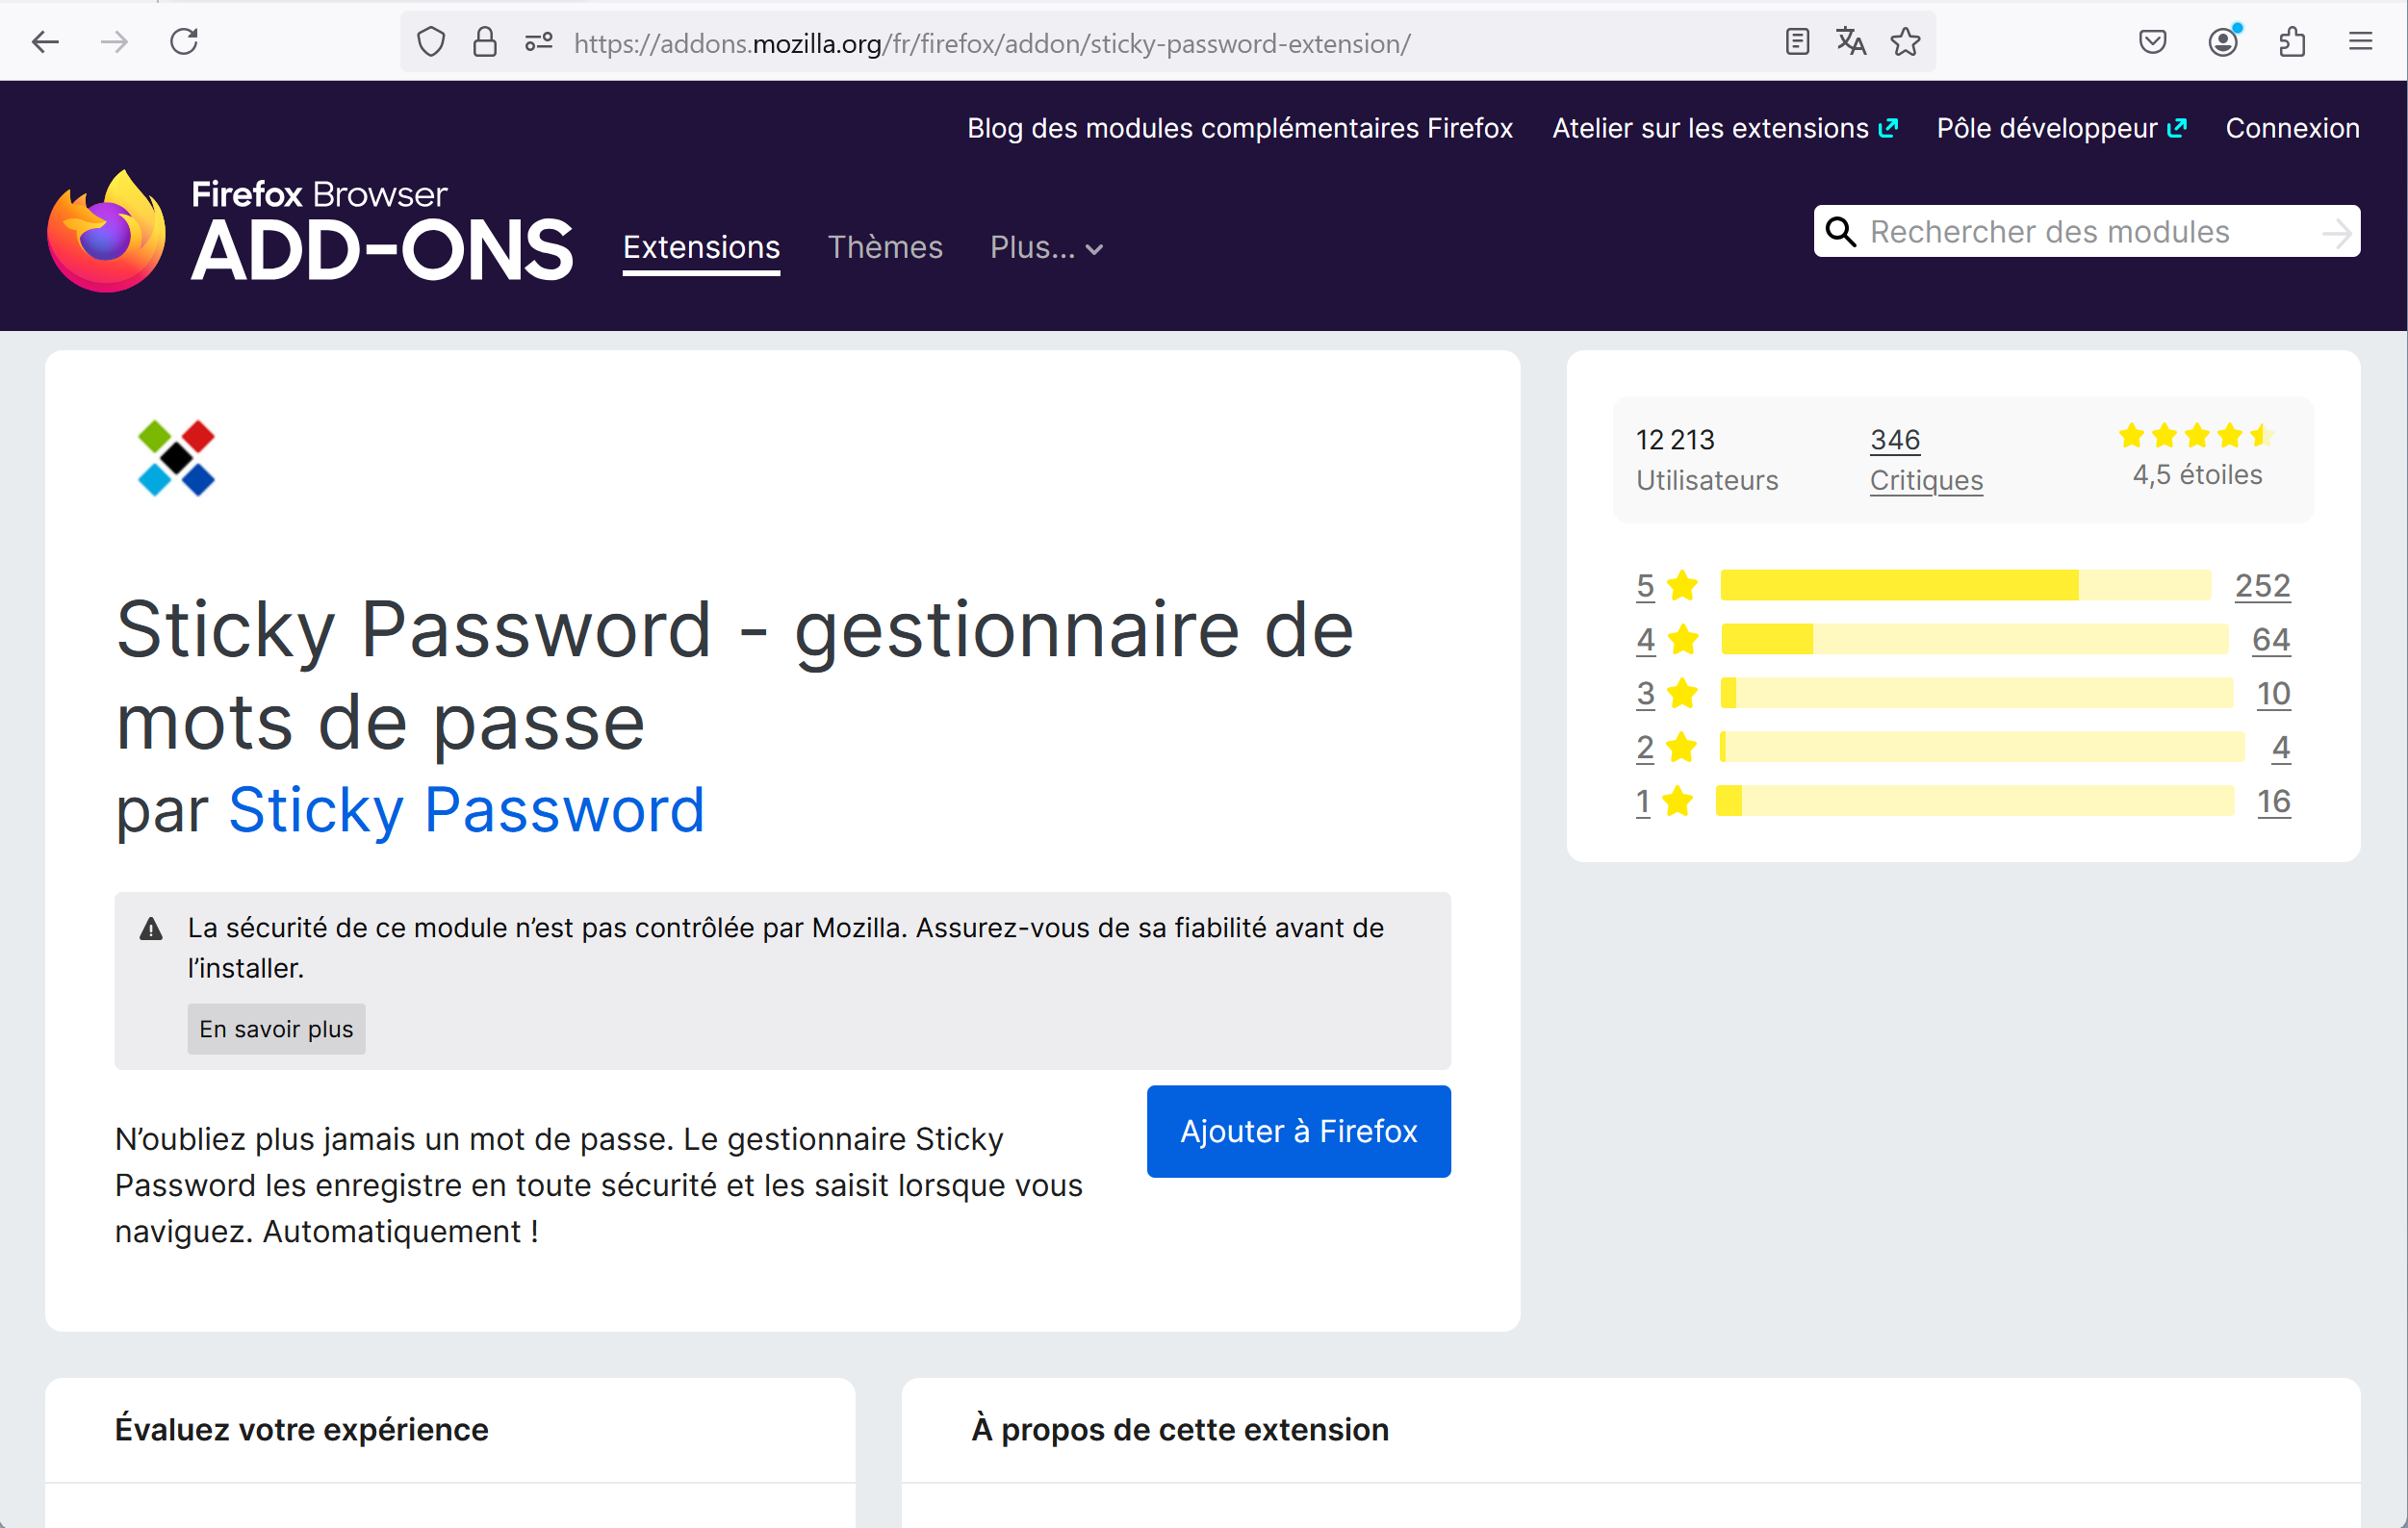The image size is (2408, 1528).
Task: Reload the current page
Action: [x=184, y=42]
